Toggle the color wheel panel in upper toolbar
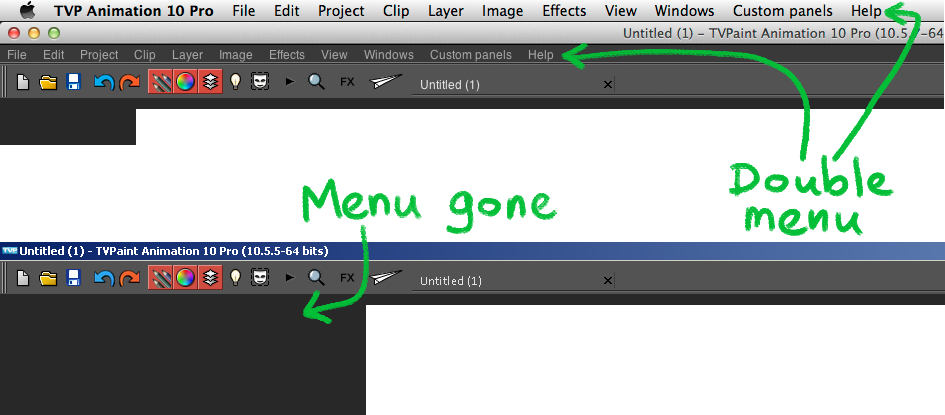The height and width of the screenshot is (415, 945). click(x=186, y=81)
